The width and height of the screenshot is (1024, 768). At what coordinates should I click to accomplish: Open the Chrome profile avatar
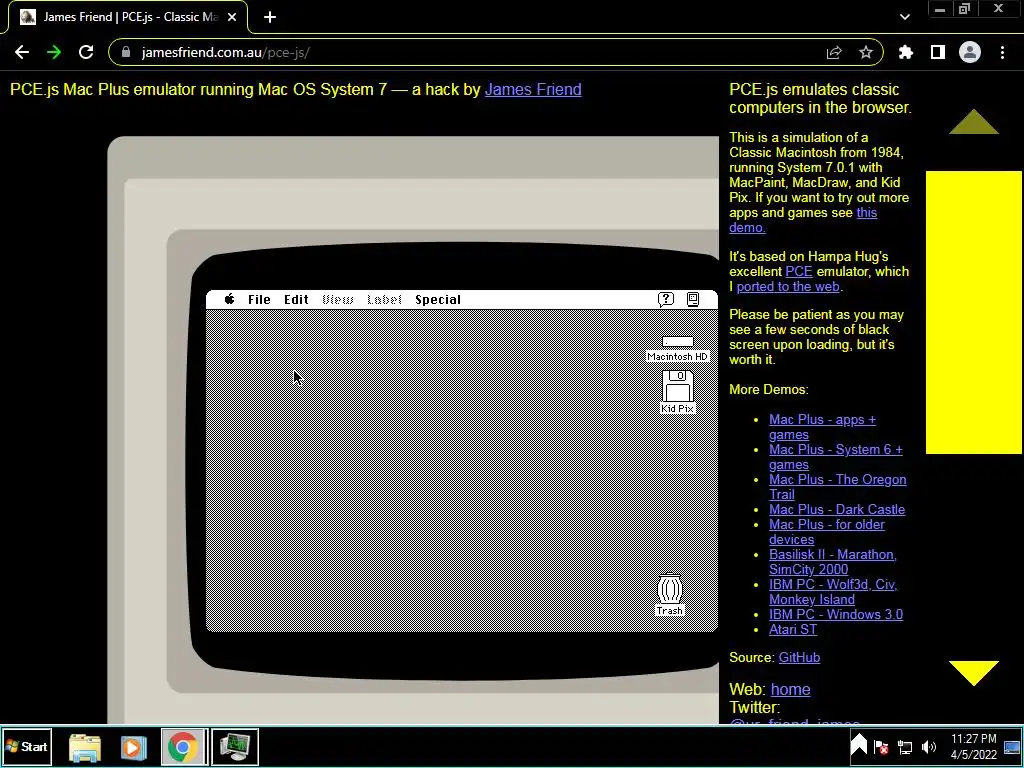(x=970, y=52)
